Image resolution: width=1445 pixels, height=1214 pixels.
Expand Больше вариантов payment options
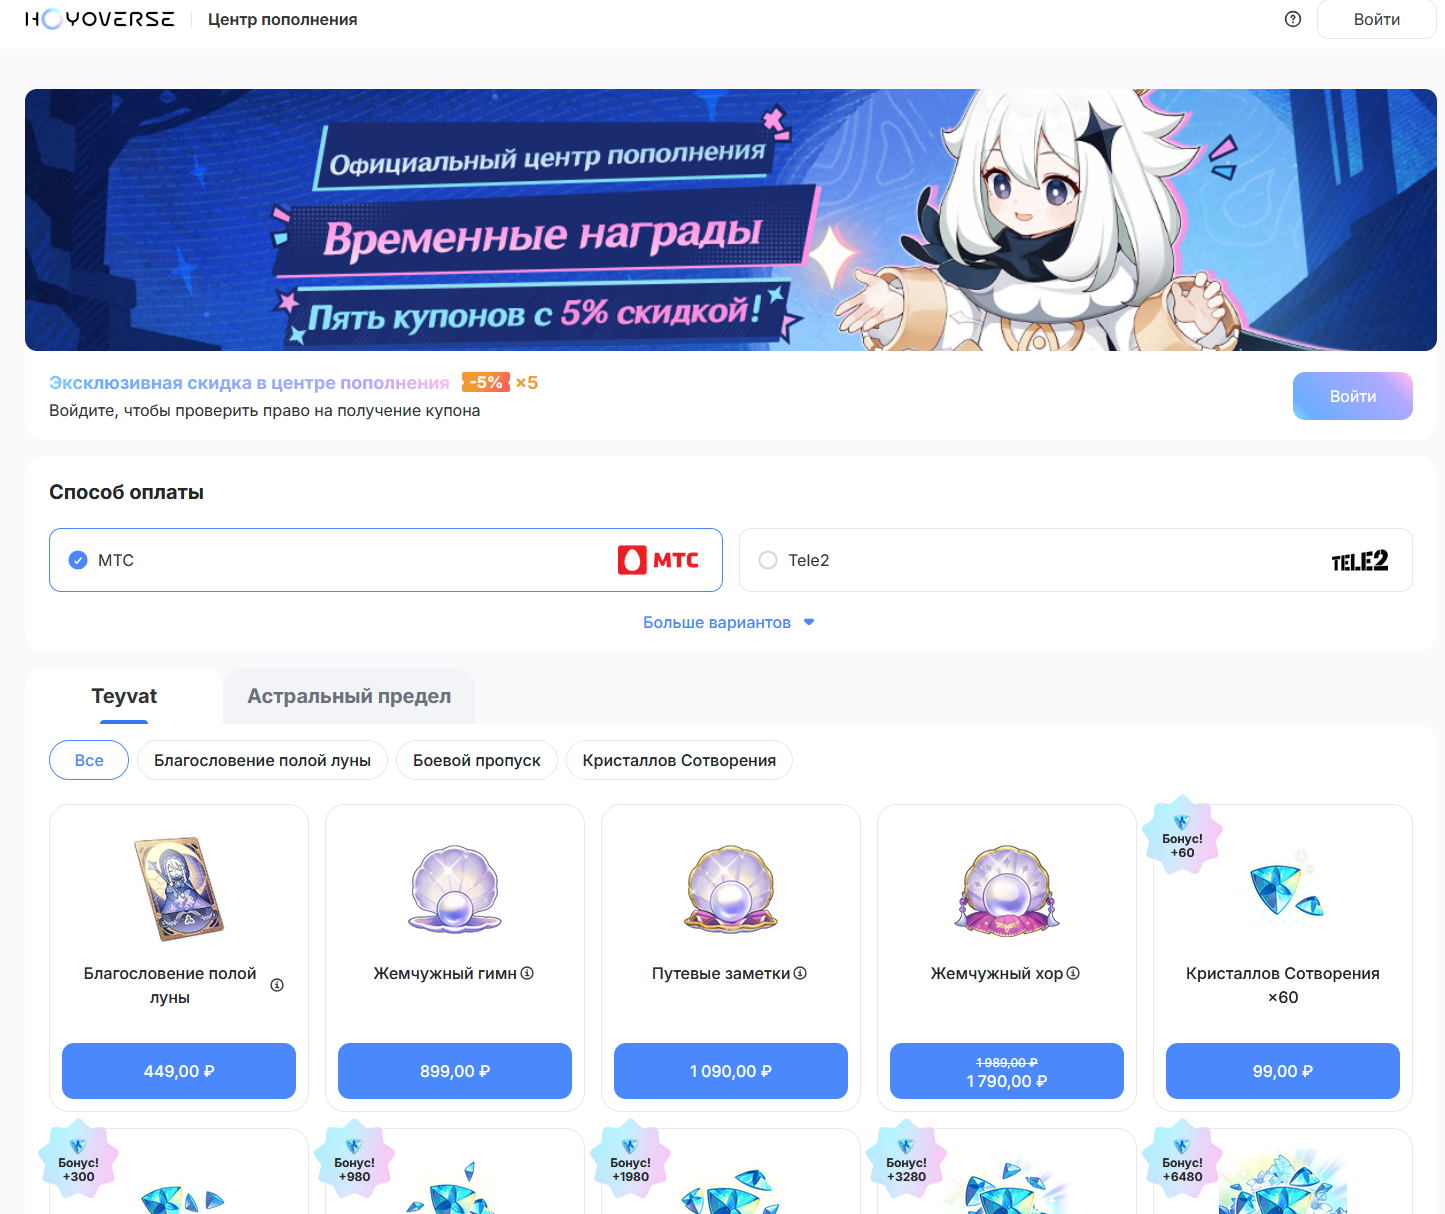coord(729,622)
